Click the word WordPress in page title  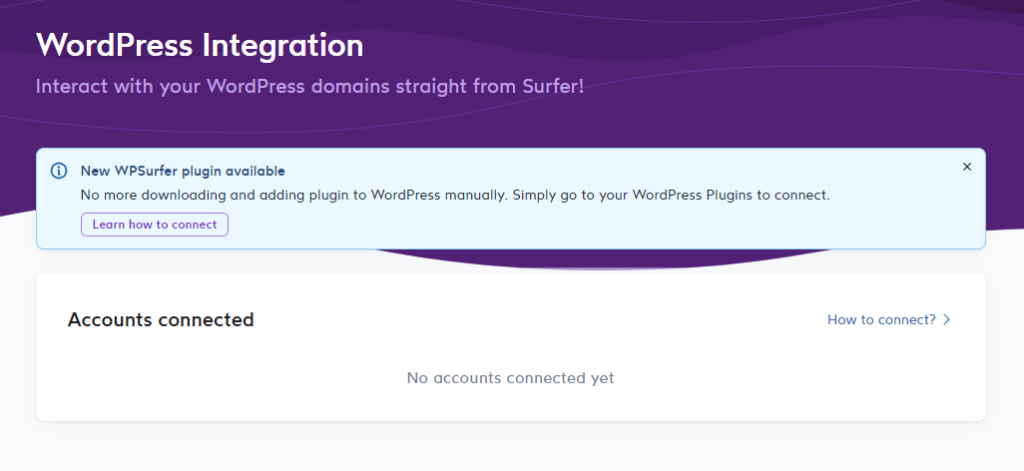coord(114,46)
